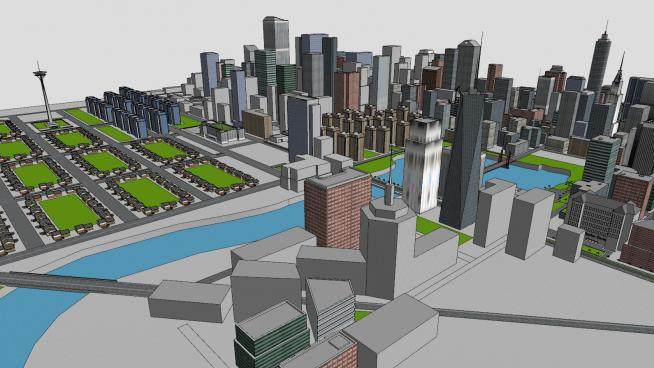
Task: Click the space needle tower on left
Action: (x=43, y=94)
